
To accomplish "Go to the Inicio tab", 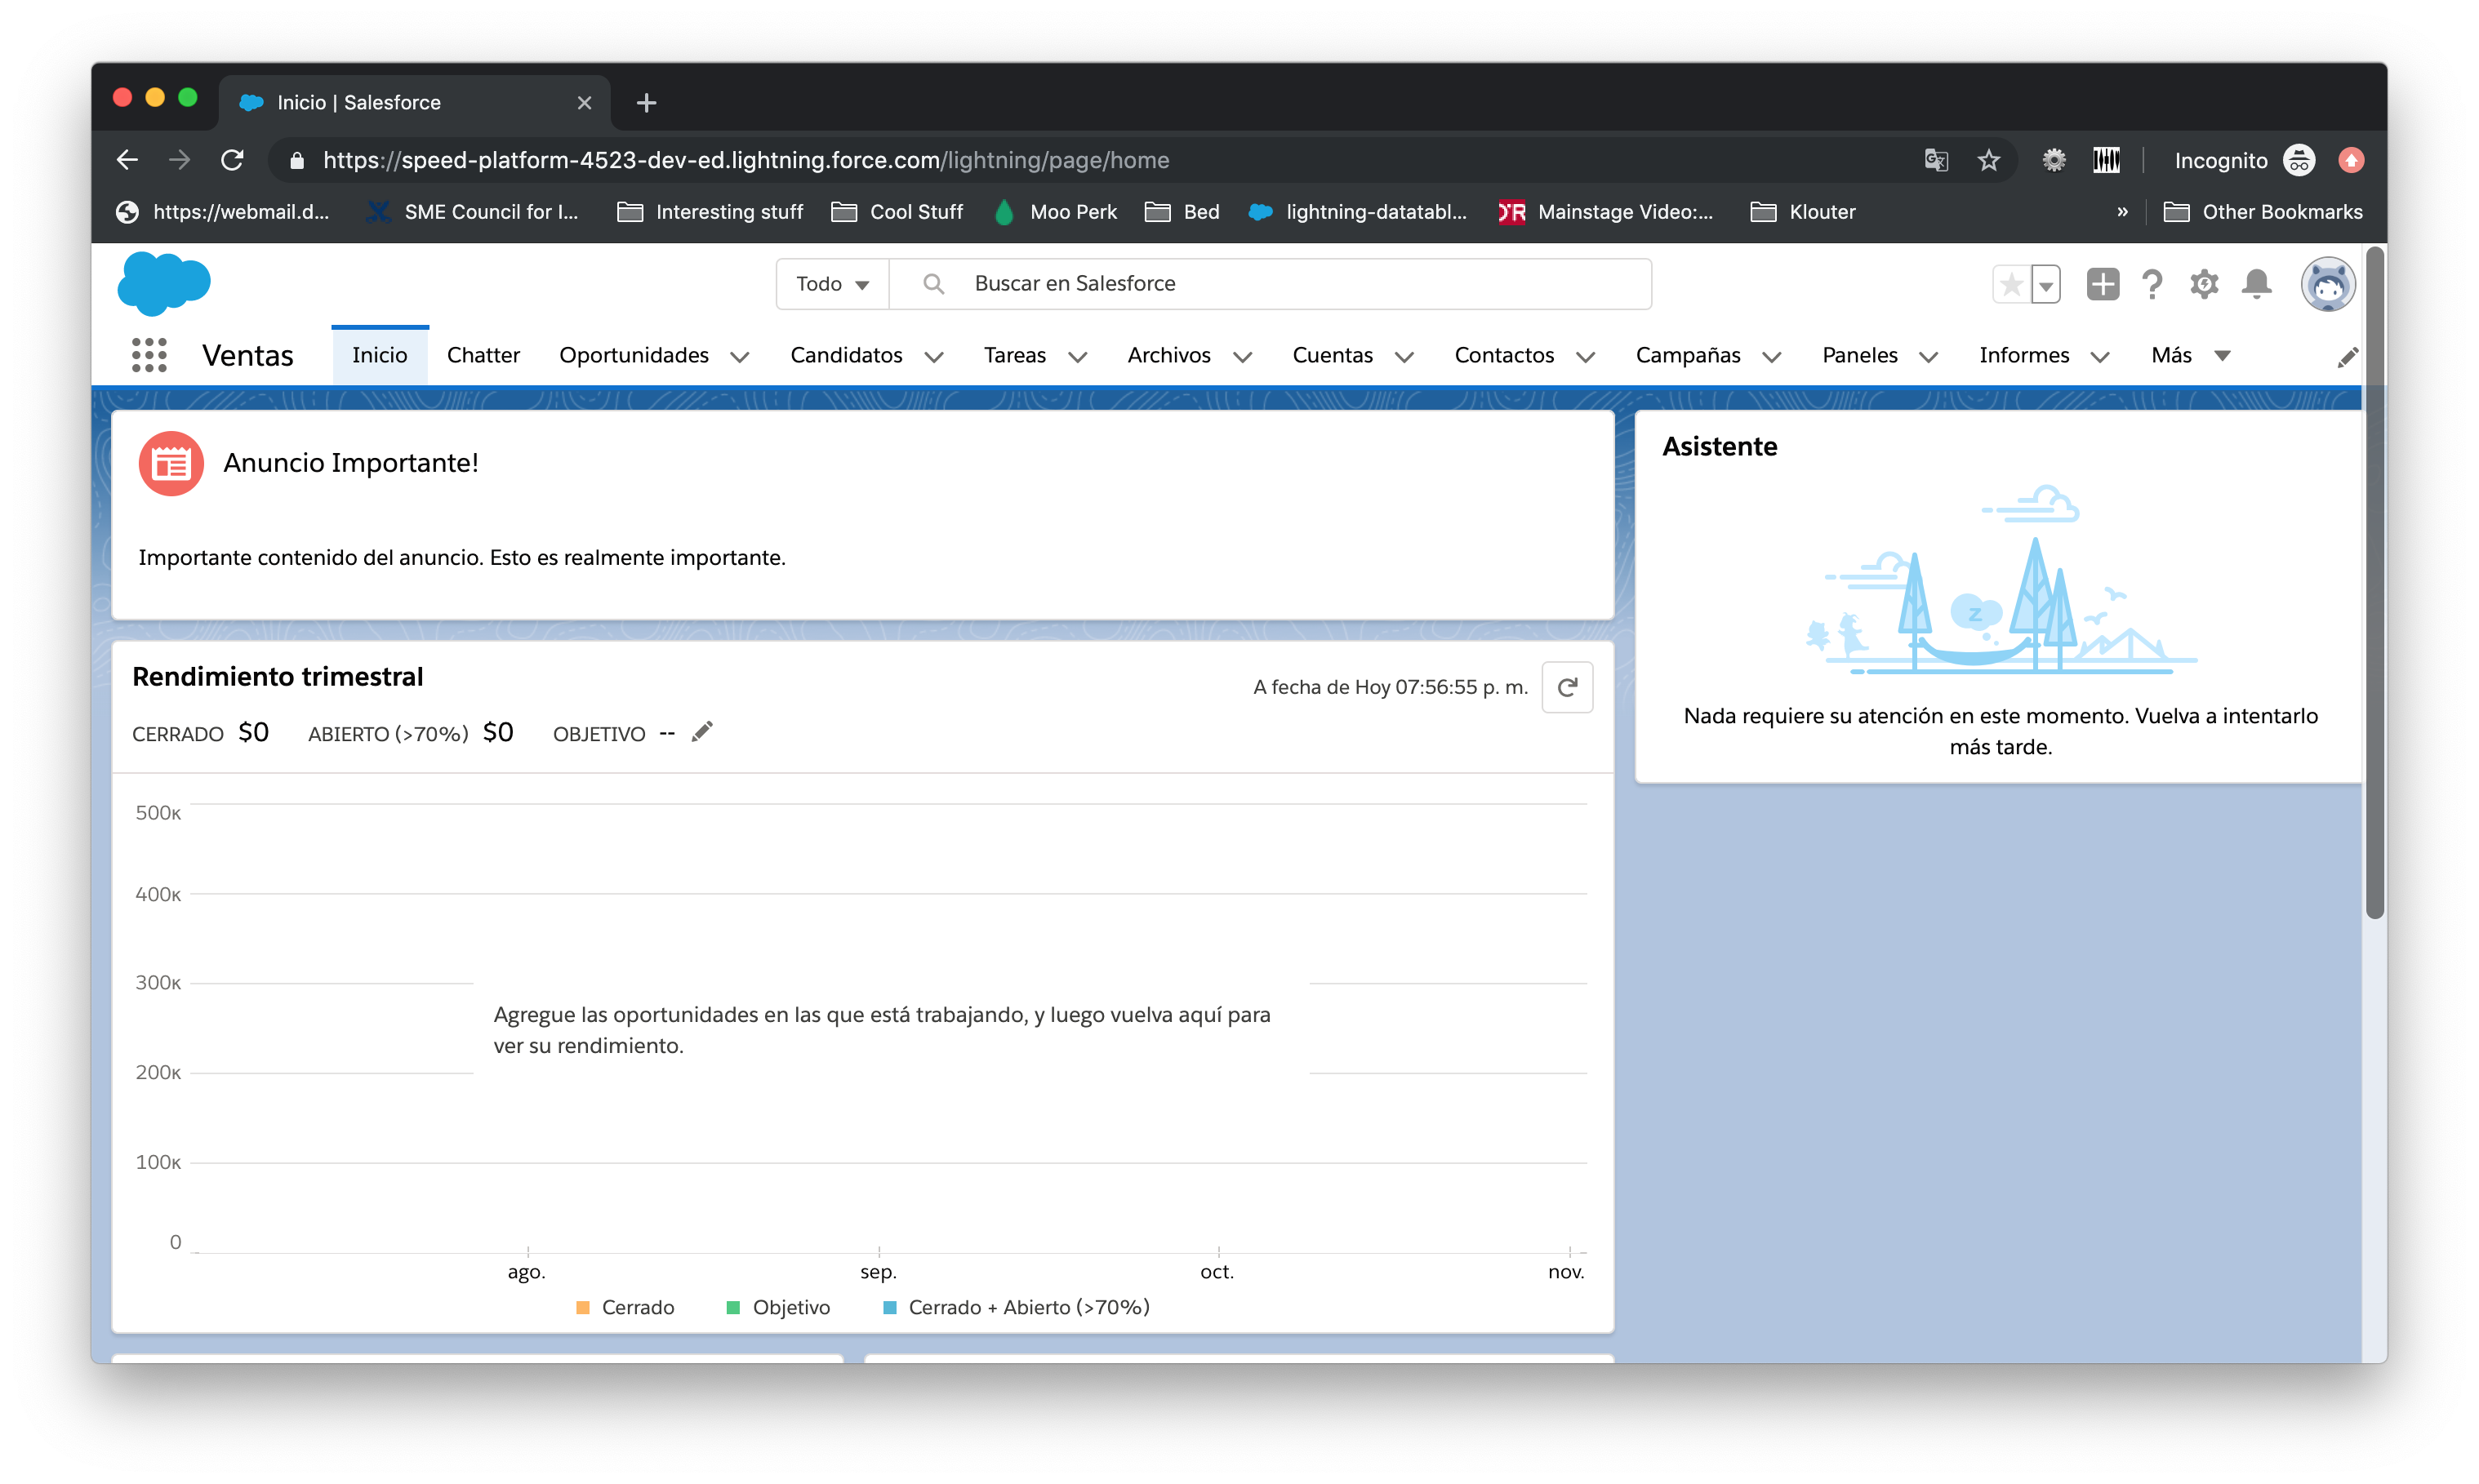I will (x=379, y=355).
